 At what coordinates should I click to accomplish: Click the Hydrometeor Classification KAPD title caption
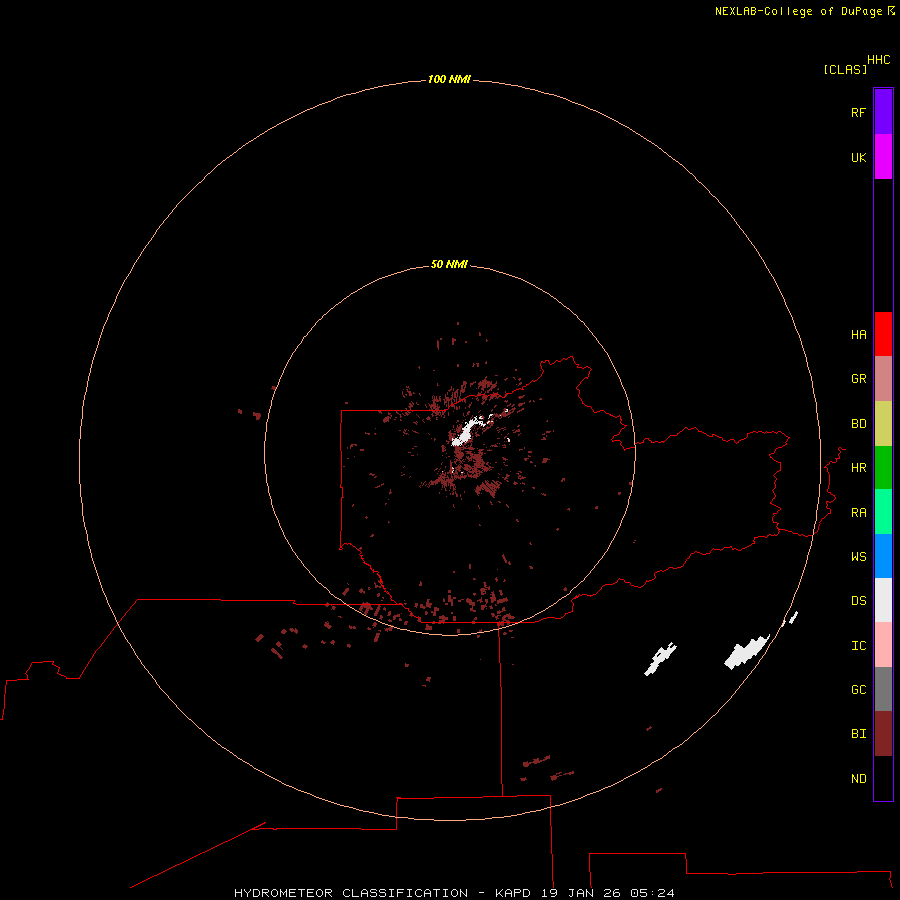[x=454, y=893]
